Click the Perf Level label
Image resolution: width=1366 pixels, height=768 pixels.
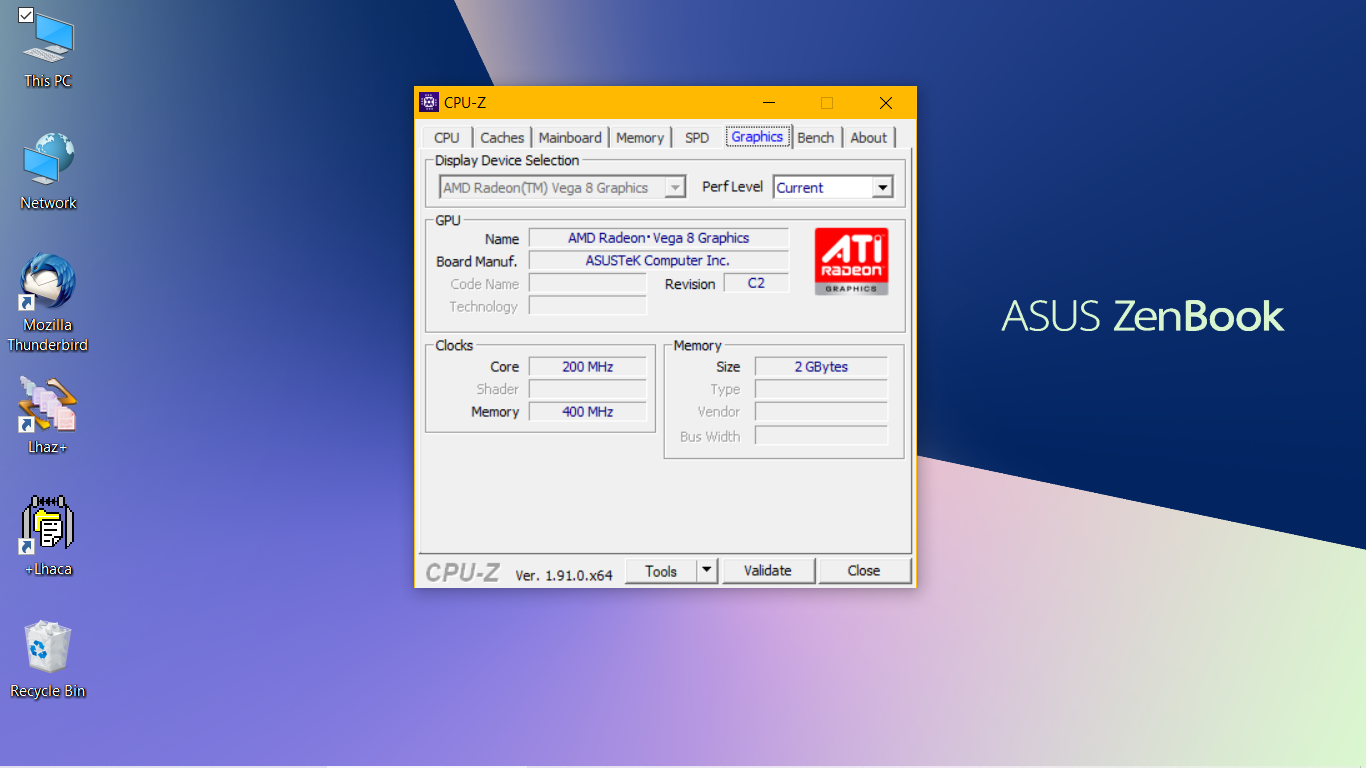pyautogui.click(x=732, y=187)
